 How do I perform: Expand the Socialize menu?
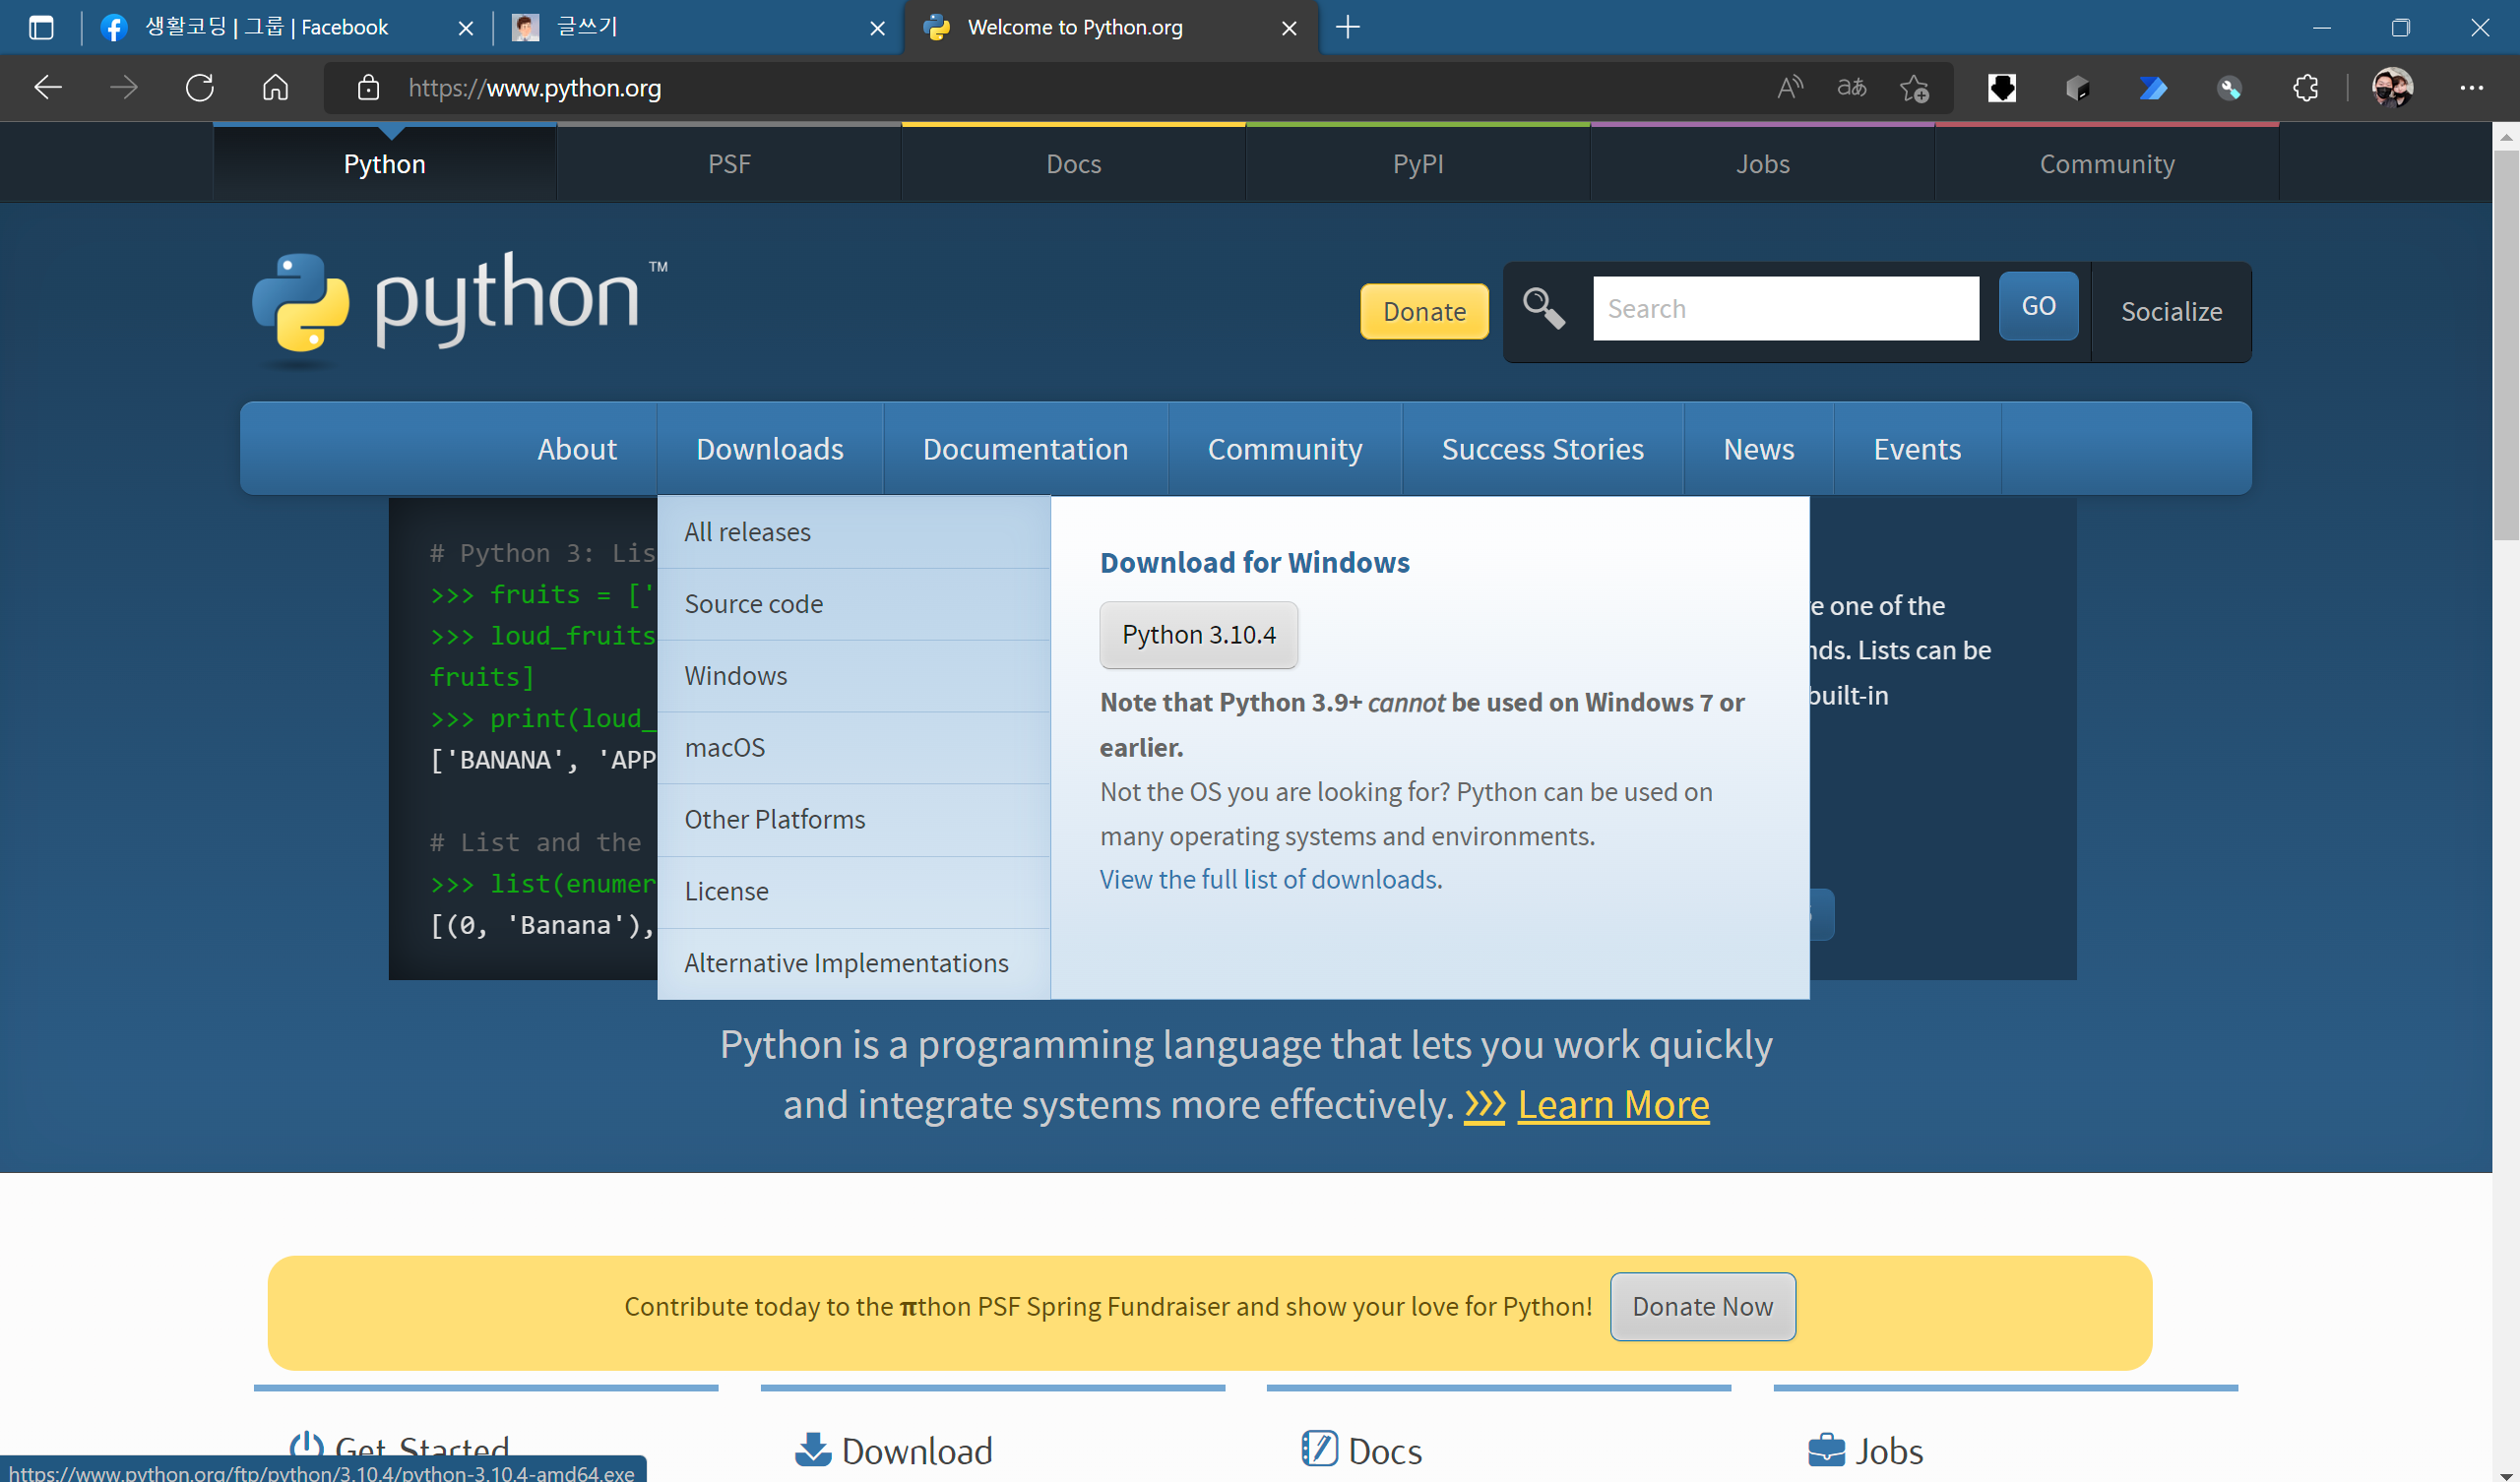tap(2171, 312)
